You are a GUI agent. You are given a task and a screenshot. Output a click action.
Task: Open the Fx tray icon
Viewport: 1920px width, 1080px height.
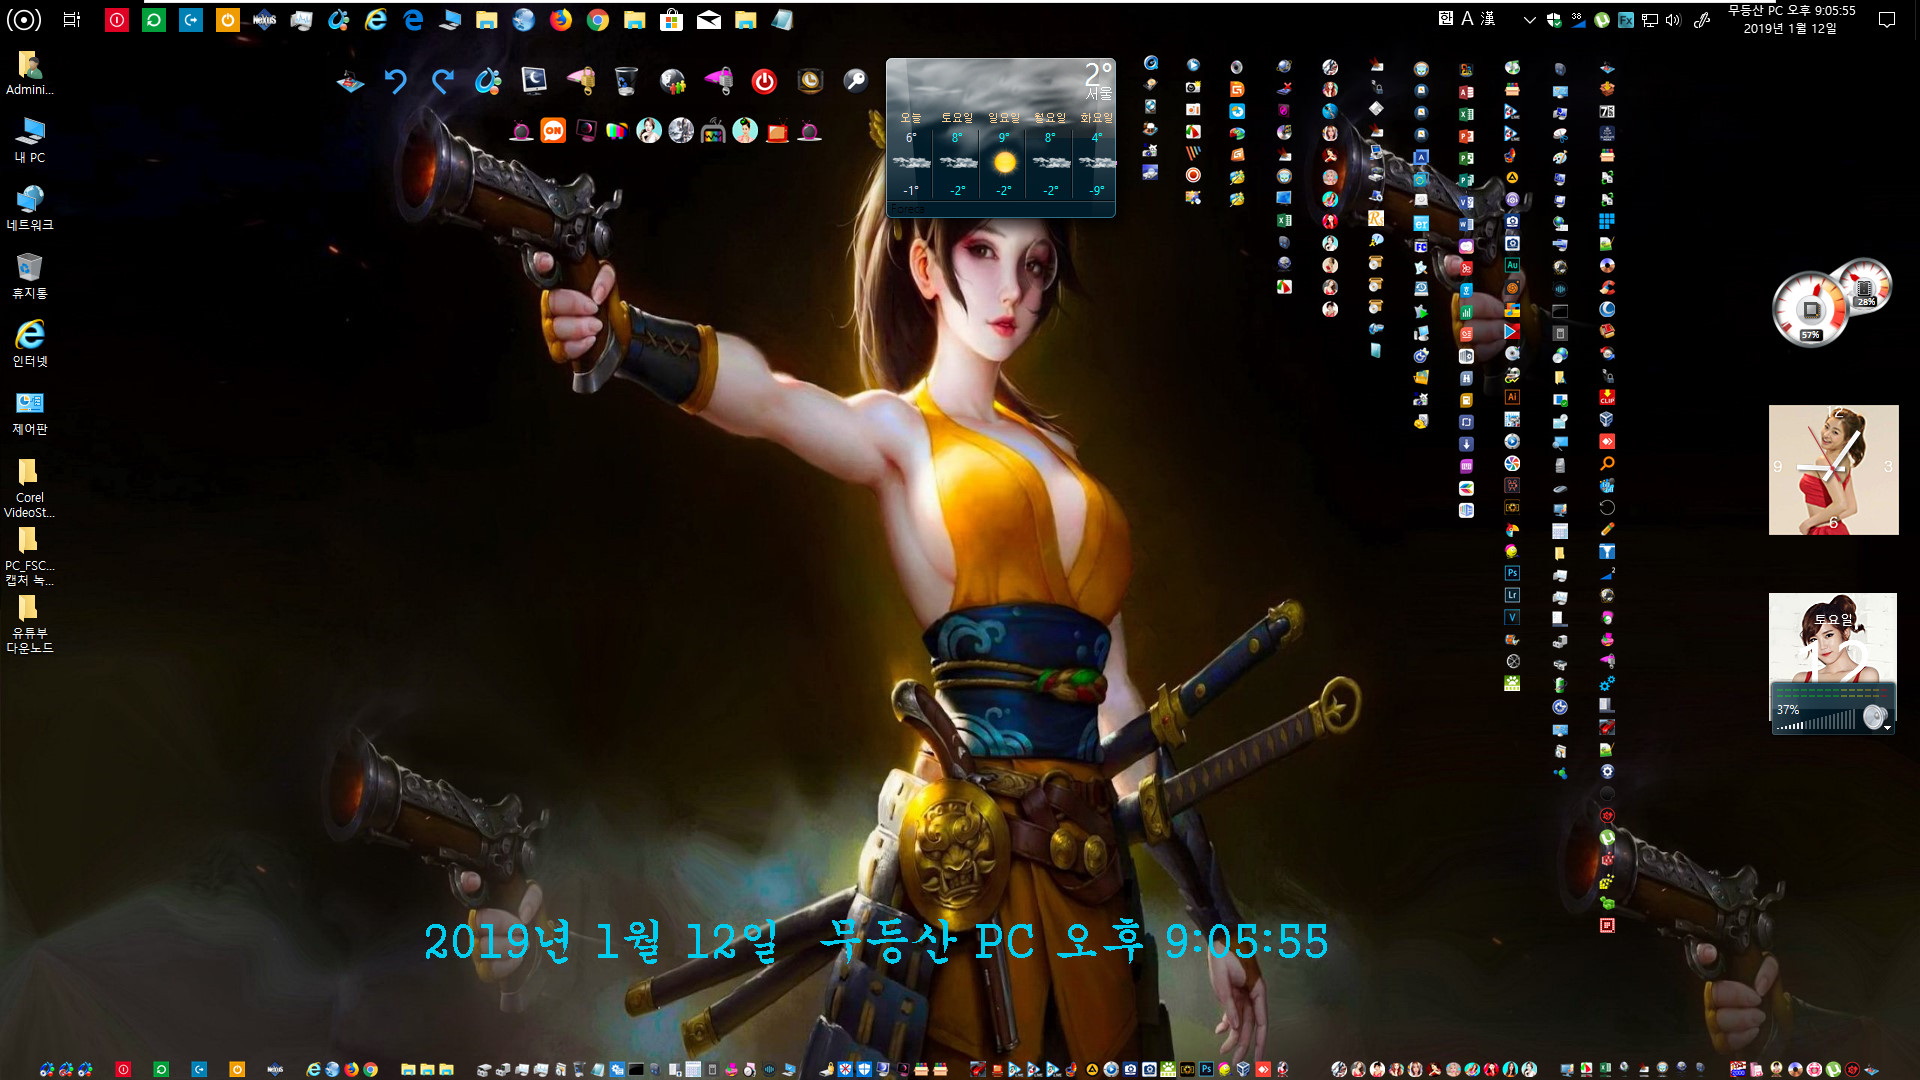(1626, 19)
